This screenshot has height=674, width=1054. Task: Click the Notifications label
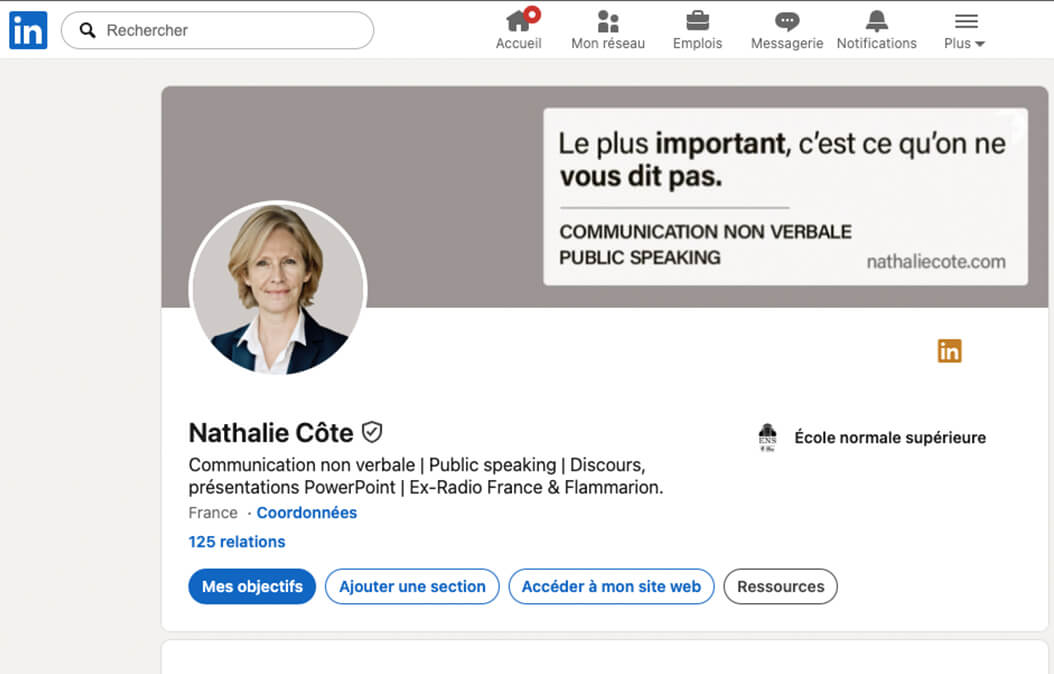(x=876, y=43)
